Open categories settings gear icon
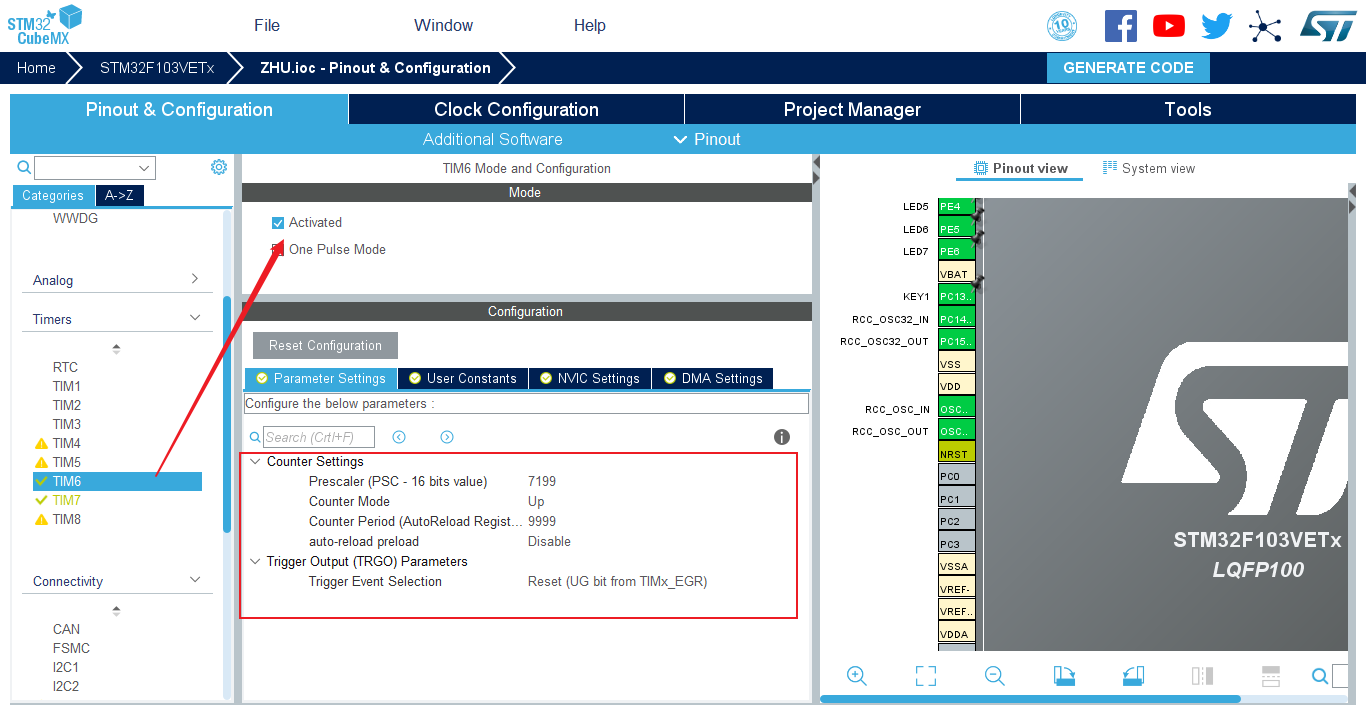The width and height of the screenshot is (1366, 715). (x=219, y=167)
